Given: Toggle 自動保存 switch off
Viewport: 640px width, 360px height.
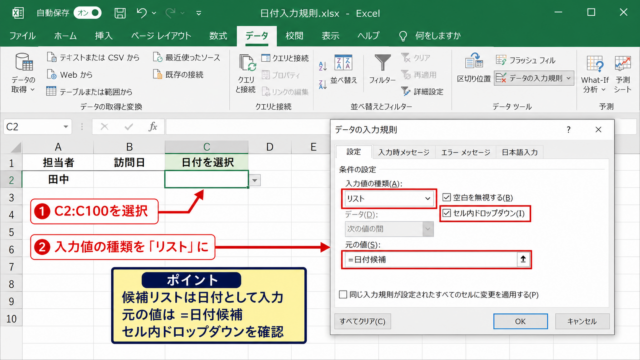Looking at the screenshot, I should 87,13.
